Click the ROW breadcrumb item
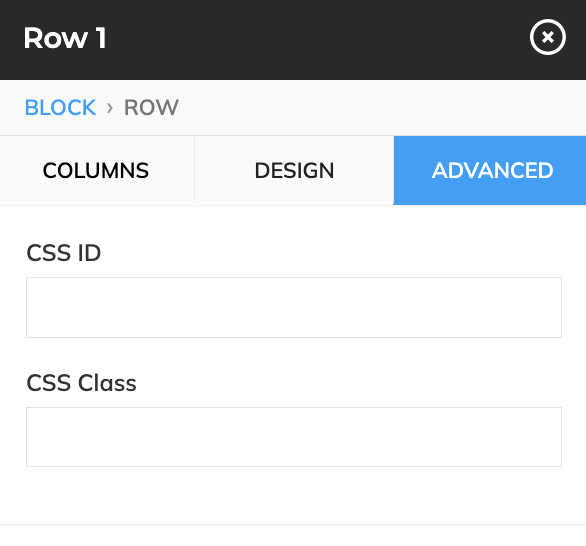 (151, 108)
